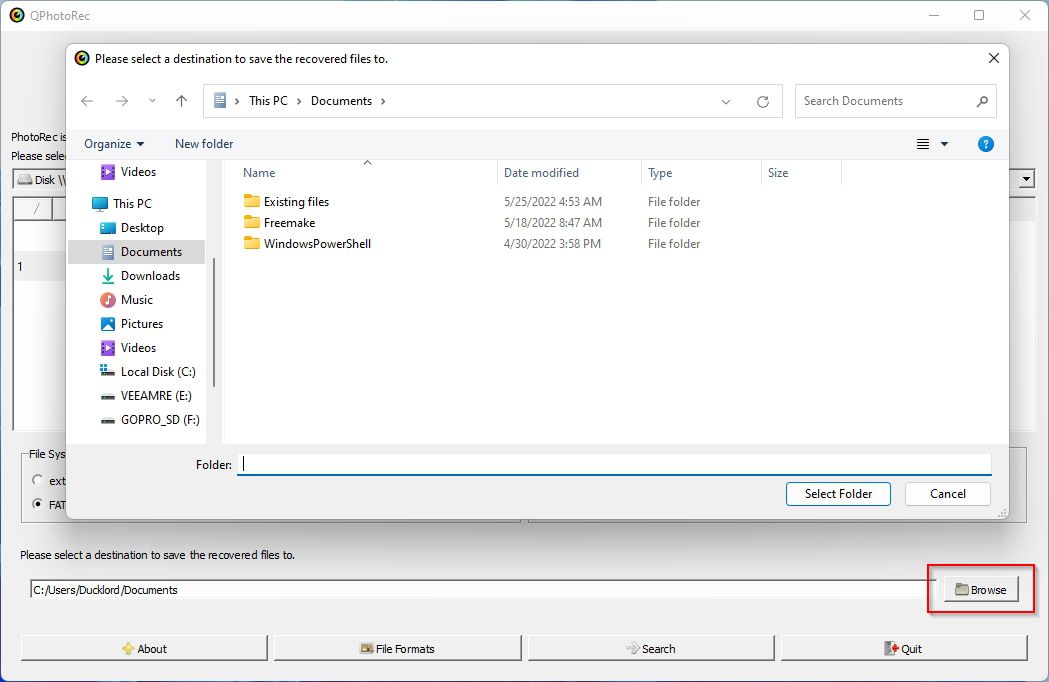Screen dimensions: 1049x682
Task: Select the Freemake folder
Action: tap(279, 223)
